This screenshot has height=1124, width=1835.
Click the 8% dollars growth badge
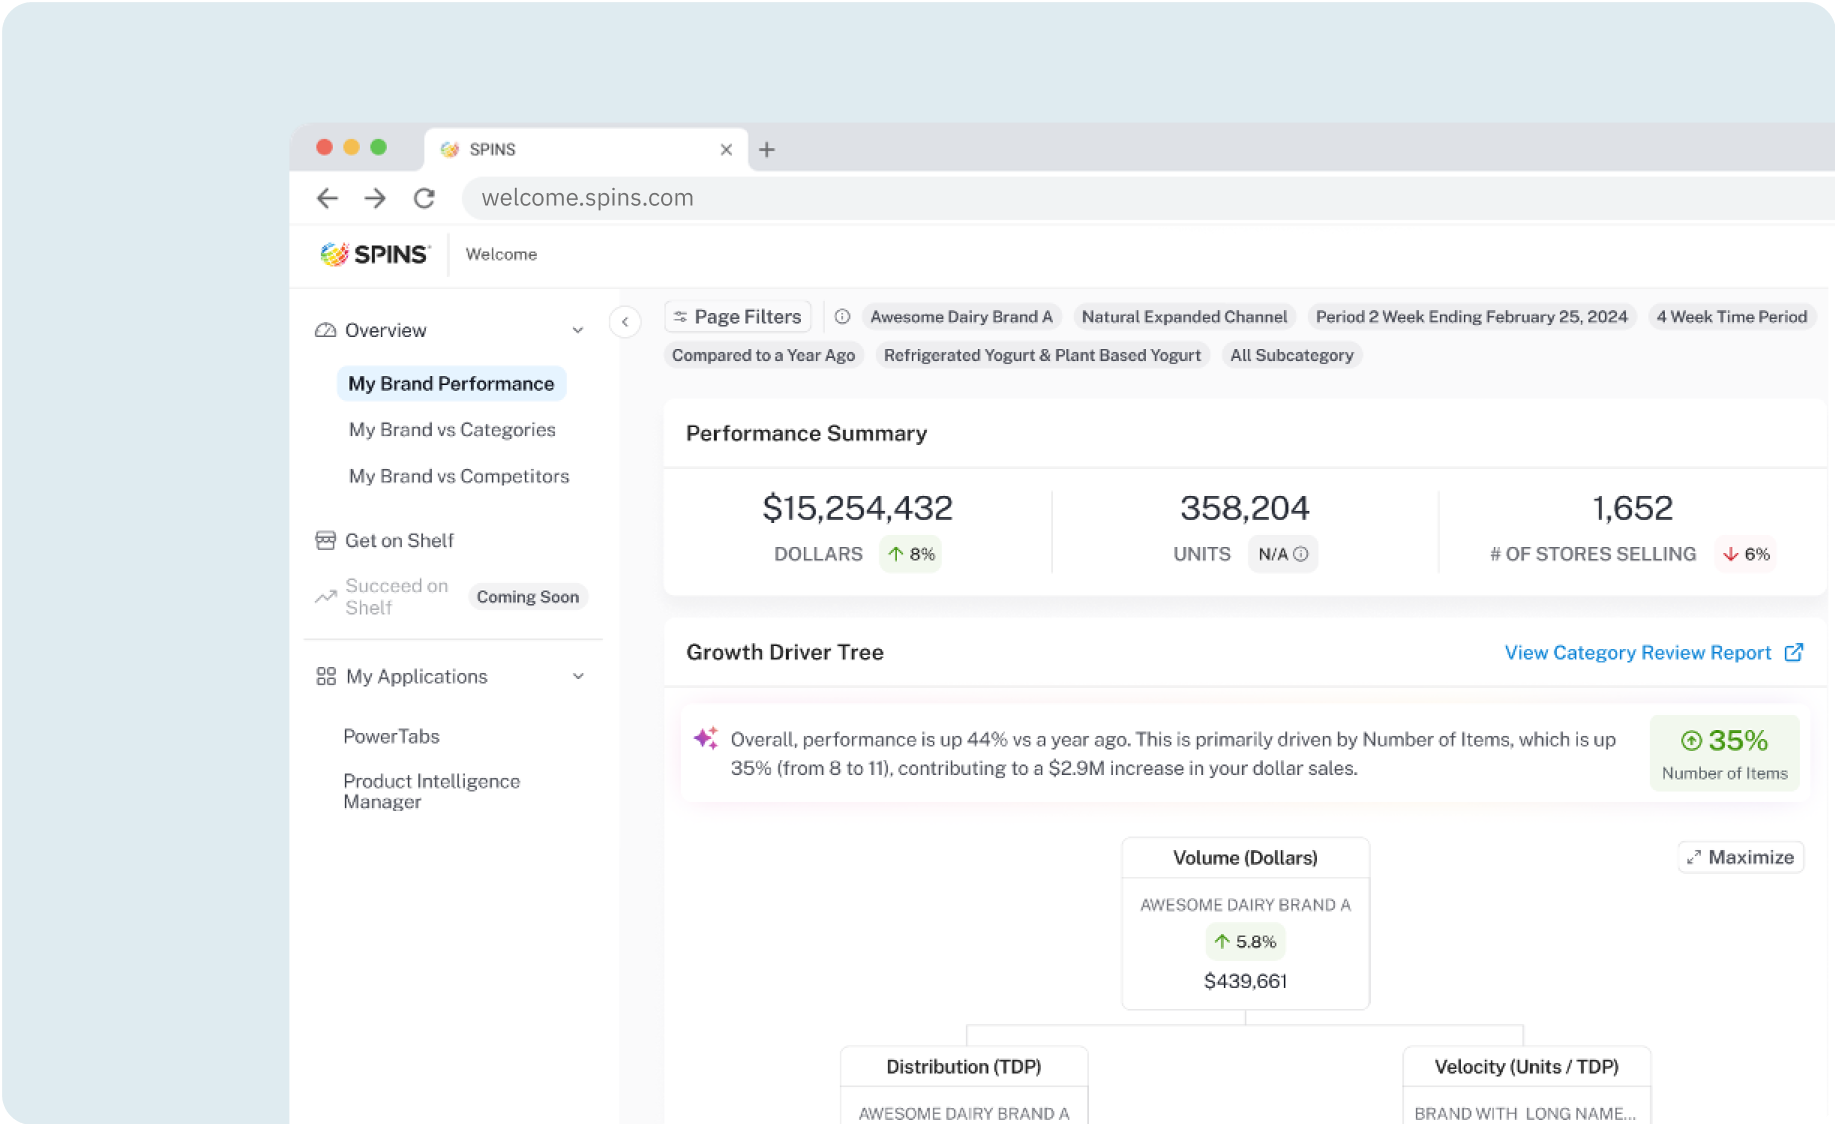(911, 554)
